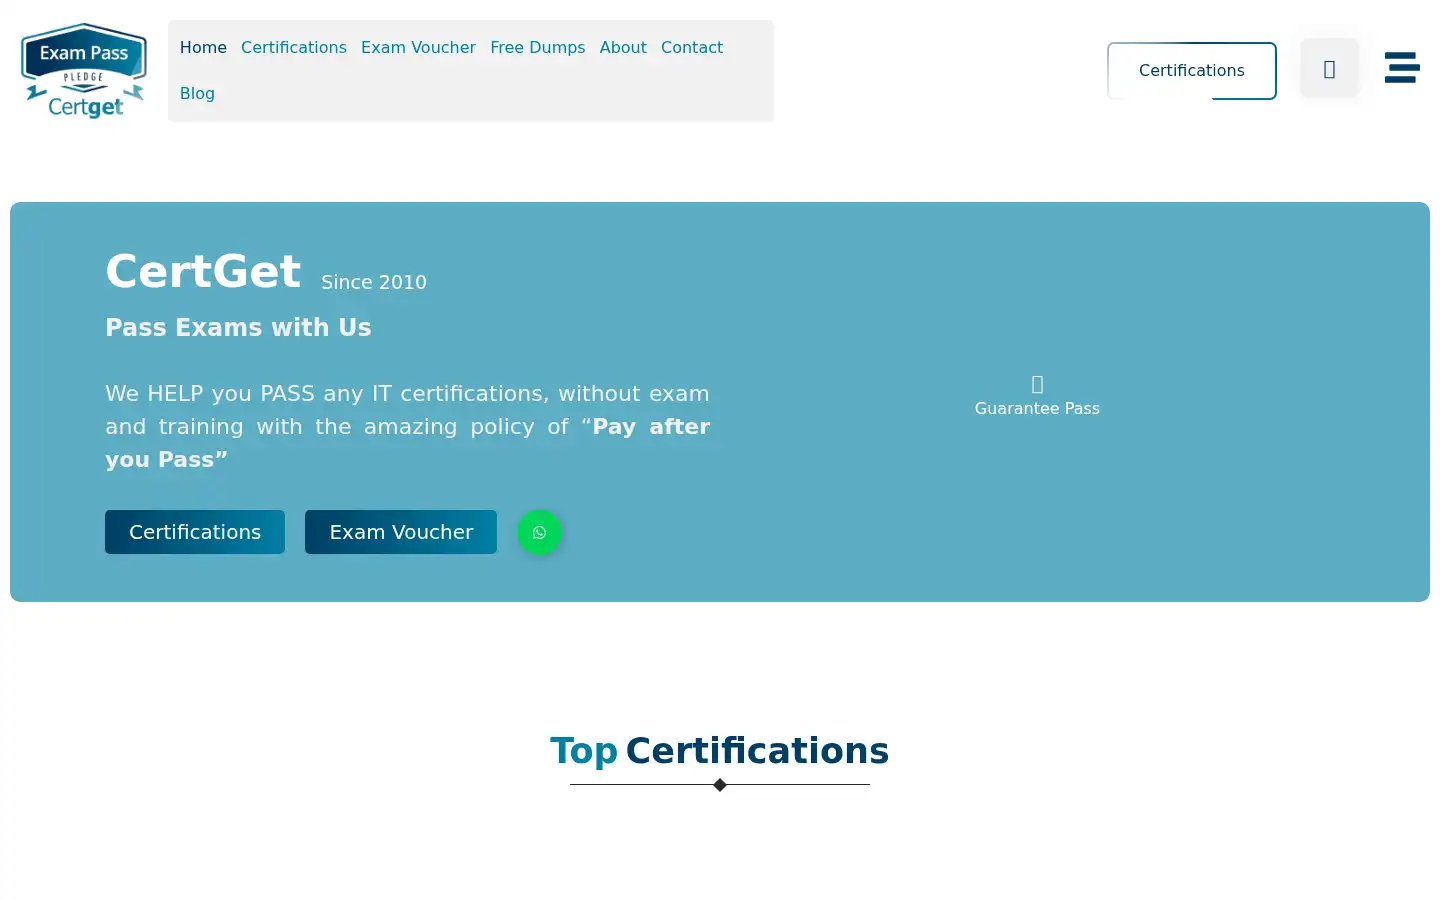Open the About page link
The width and height of the screenshot is (1440, 900).
pyautogui.click(x=623, y=47)
